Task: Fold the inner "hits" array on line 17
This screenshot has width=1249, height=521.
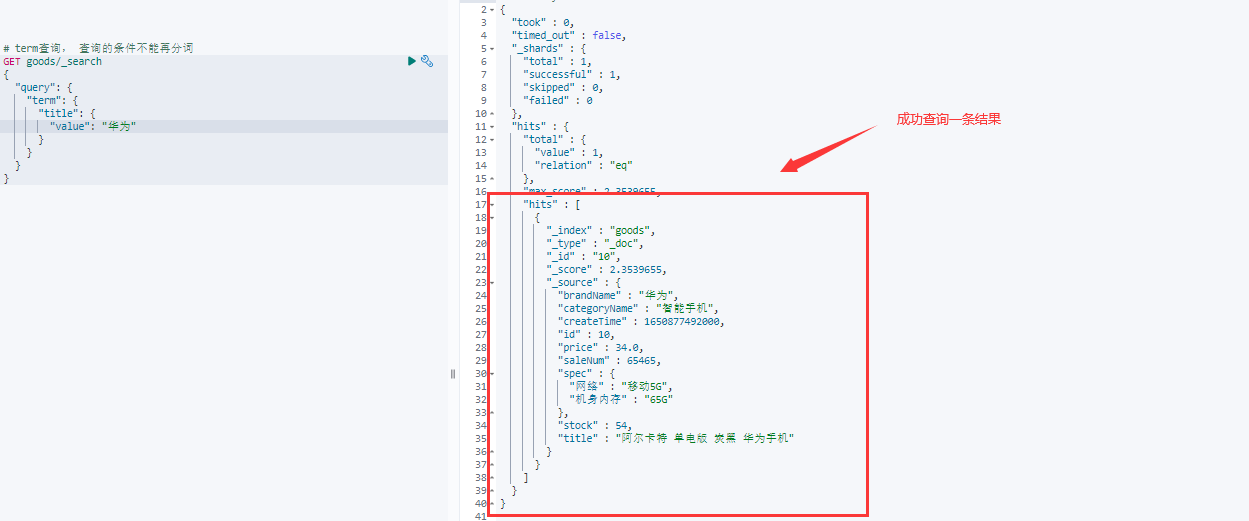Action: coord(491,204)
